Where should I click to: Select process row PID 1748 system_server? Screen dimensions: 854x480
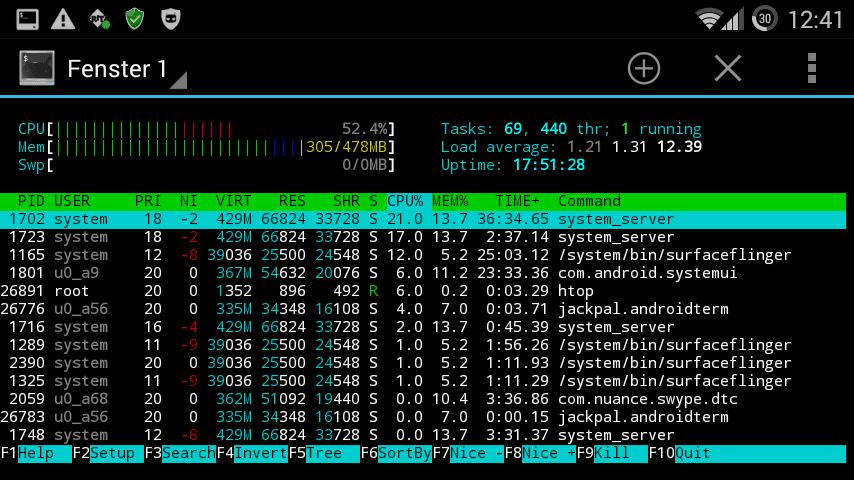point(423,435)
